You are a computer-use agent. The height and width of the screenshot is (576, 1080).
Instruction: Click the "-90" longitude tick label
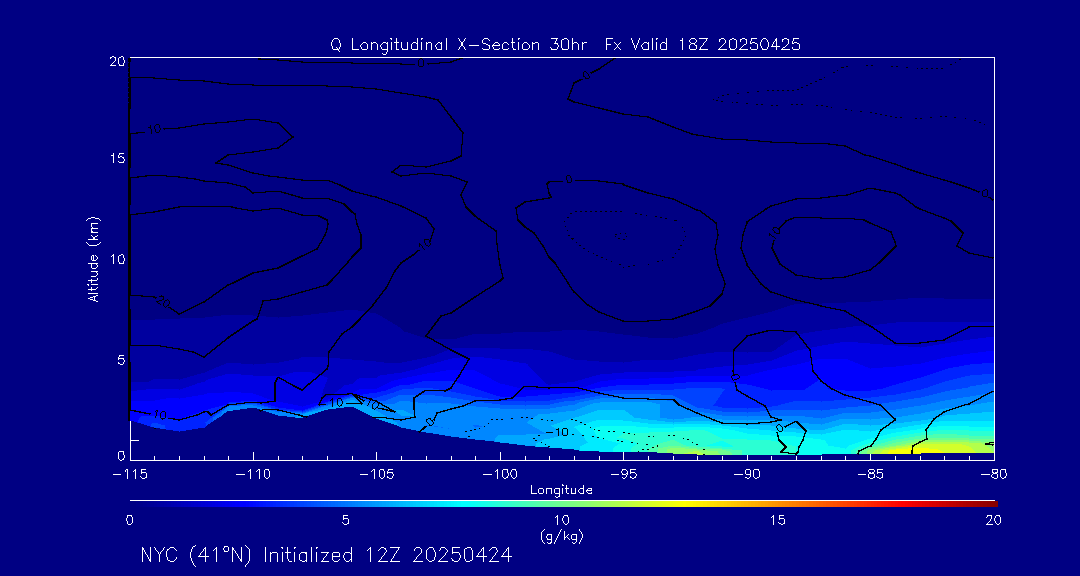[x=747, y=475]
